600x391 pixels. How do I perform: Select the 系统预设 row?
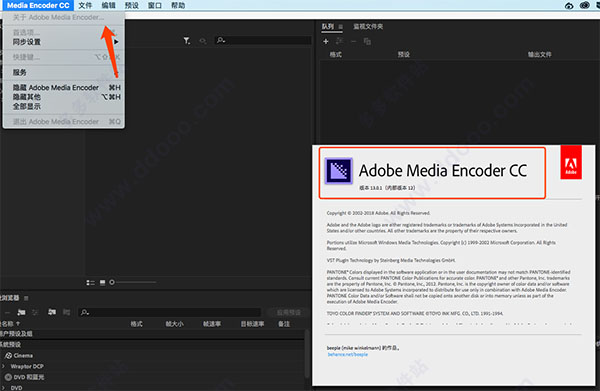point(152,344)
